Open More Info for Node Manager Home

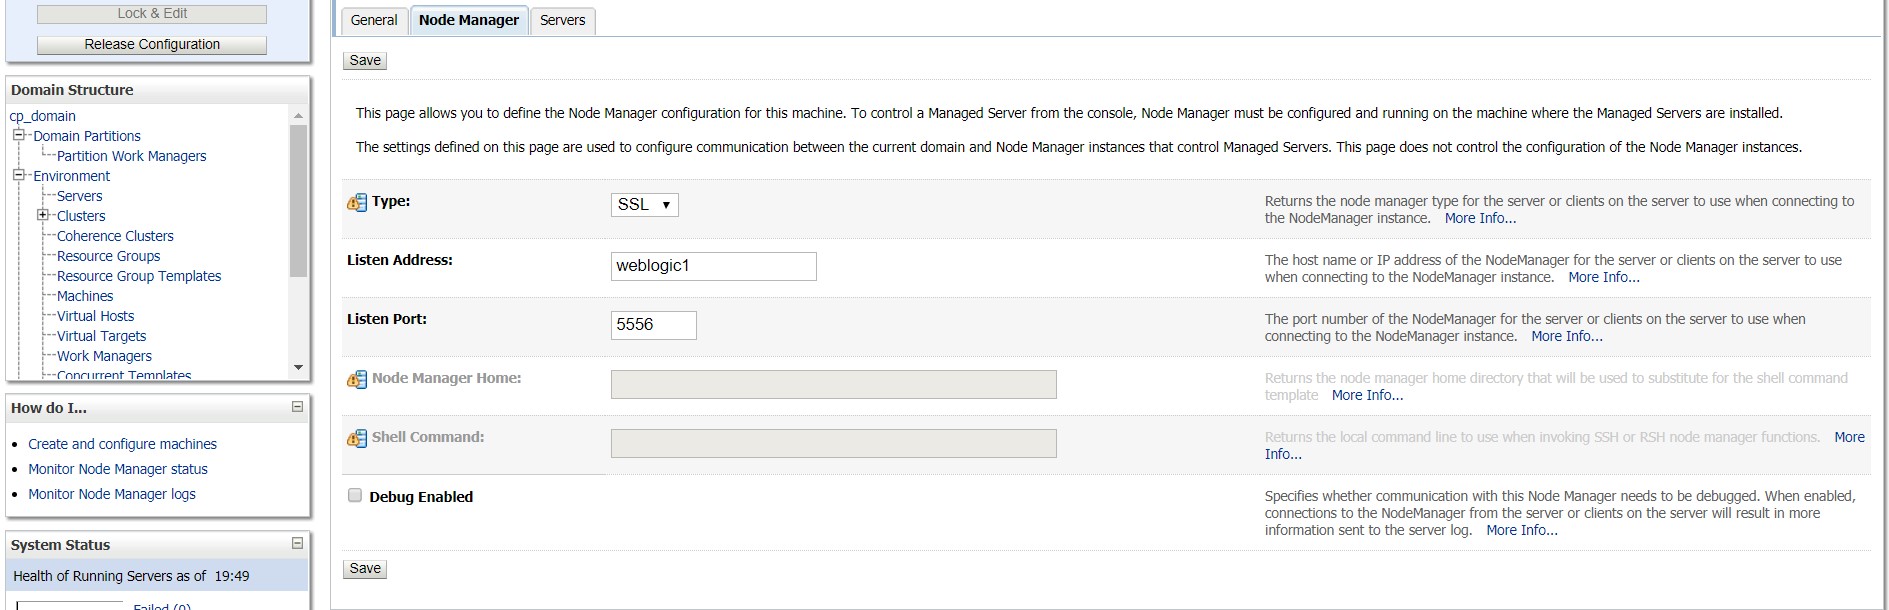pos(1367,395)
